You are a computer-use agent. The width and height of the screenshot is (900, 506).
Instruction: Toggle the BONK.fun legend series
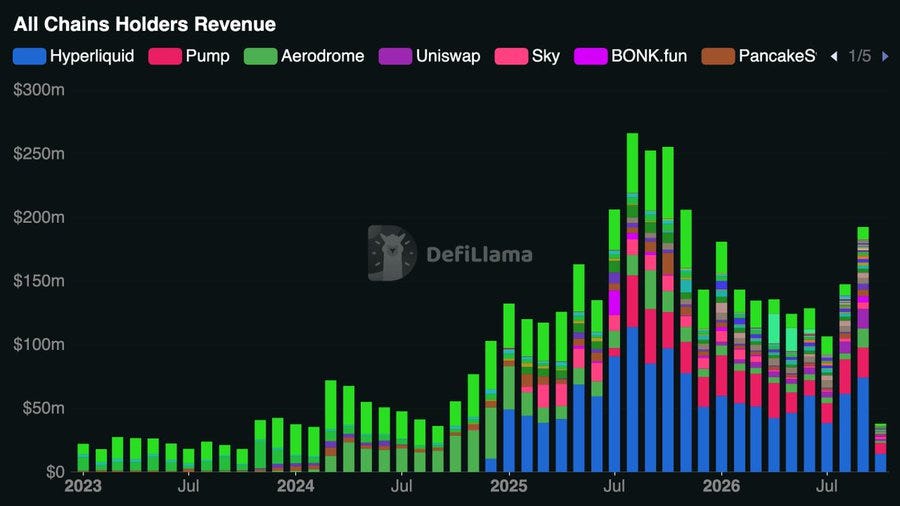(631, 56)
